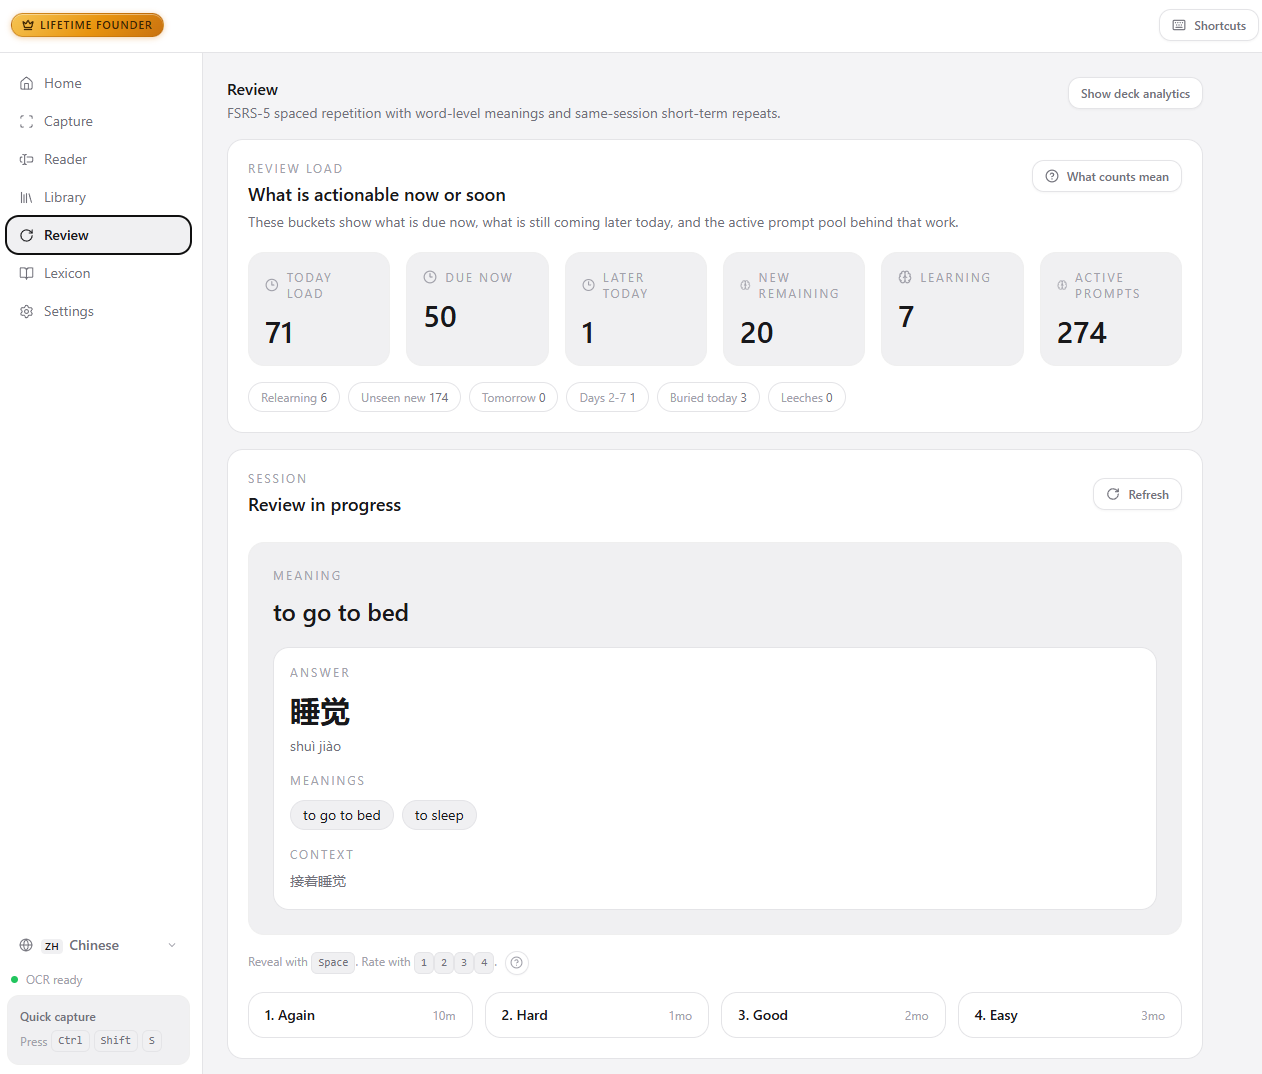Click the Buried today 3 chip
This screenshot has height=1074, width=1262.
pyautogui.click(x=708, y=397)
